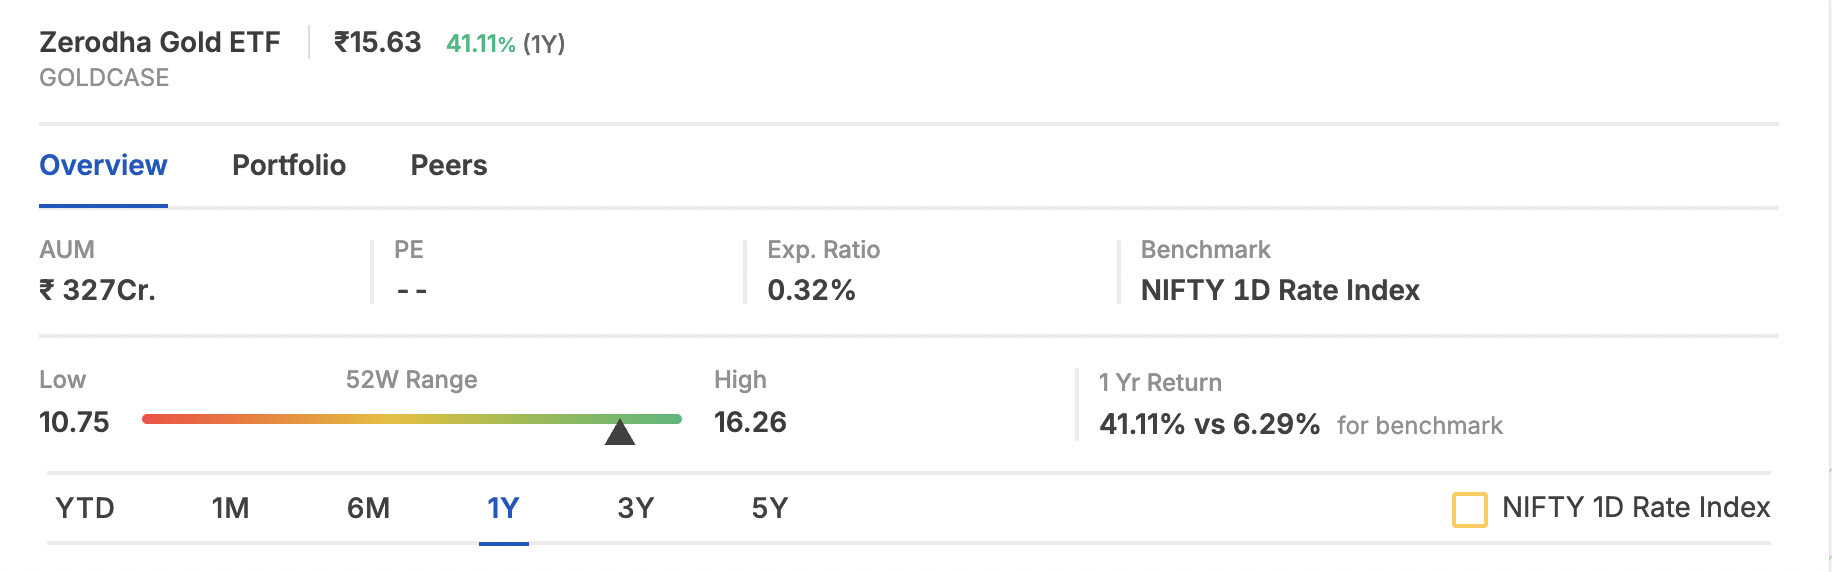The height and width of the screenshot is (572, 1832).
Task: Enable the NIFTY 1D Rate Index checkbox
Action: (1469, 509)
